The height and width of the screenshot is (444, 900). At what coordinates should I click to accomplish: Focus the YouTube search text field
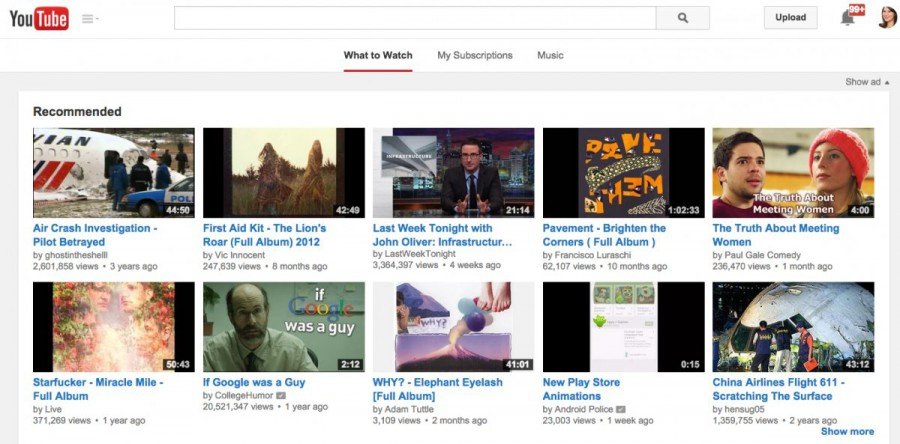pyautogui.click(x=415, y=18)
